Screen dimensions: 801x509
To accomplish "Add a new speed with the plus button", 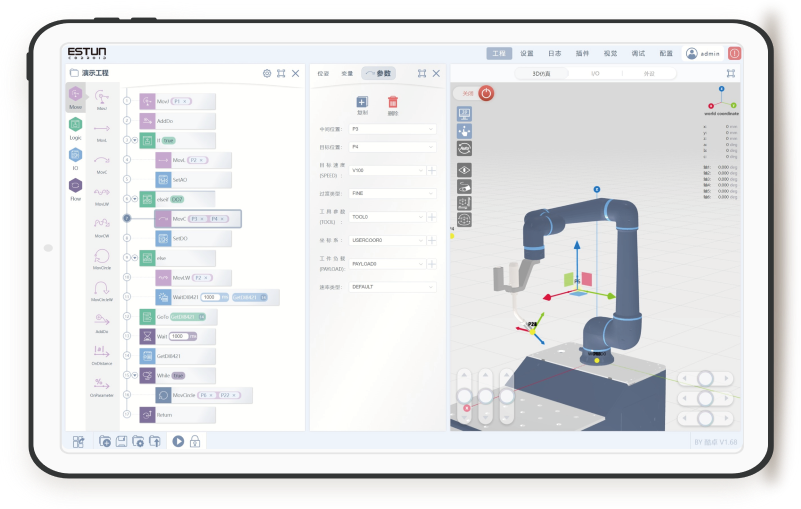I will coord(432,170).
